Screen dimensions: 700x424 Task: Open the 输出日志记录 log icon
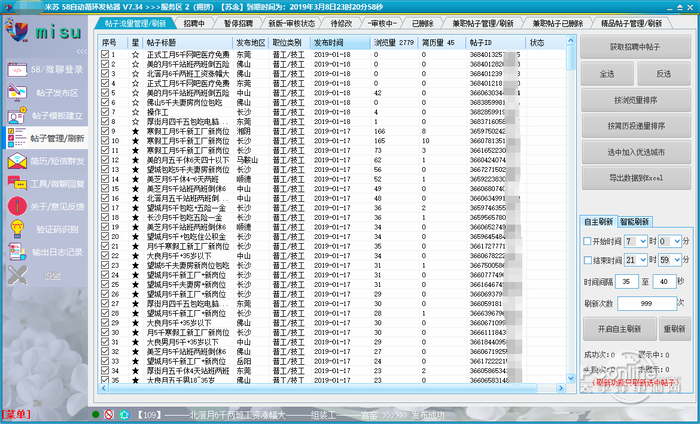tap(17, 252)
